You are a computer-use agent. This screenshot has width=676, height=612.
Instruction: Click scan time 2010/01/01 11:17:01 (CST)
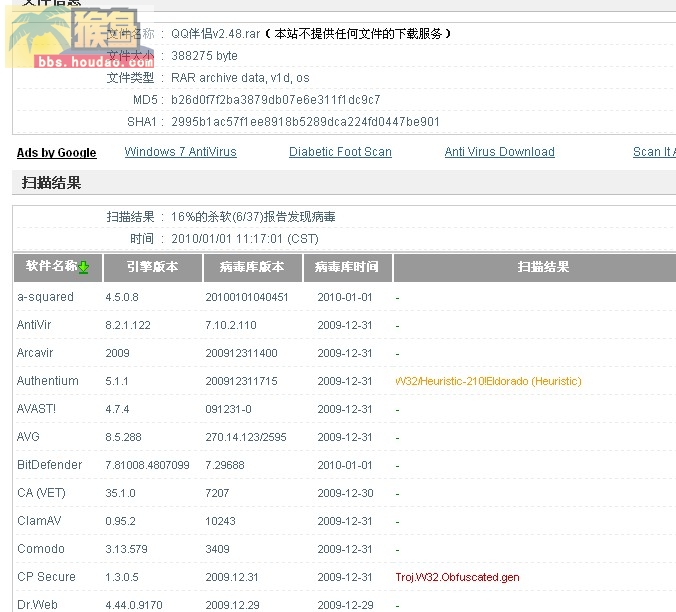pyautogui.click(x=244, y=239)
